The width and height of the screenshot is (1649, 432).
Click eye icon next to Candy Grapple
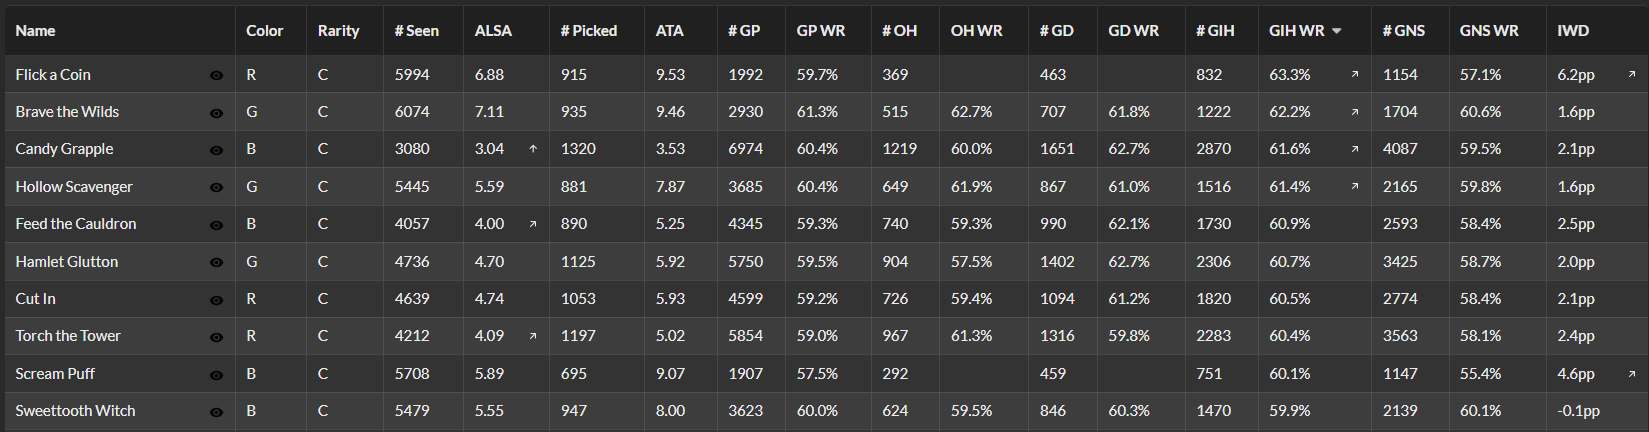point(216,150)
